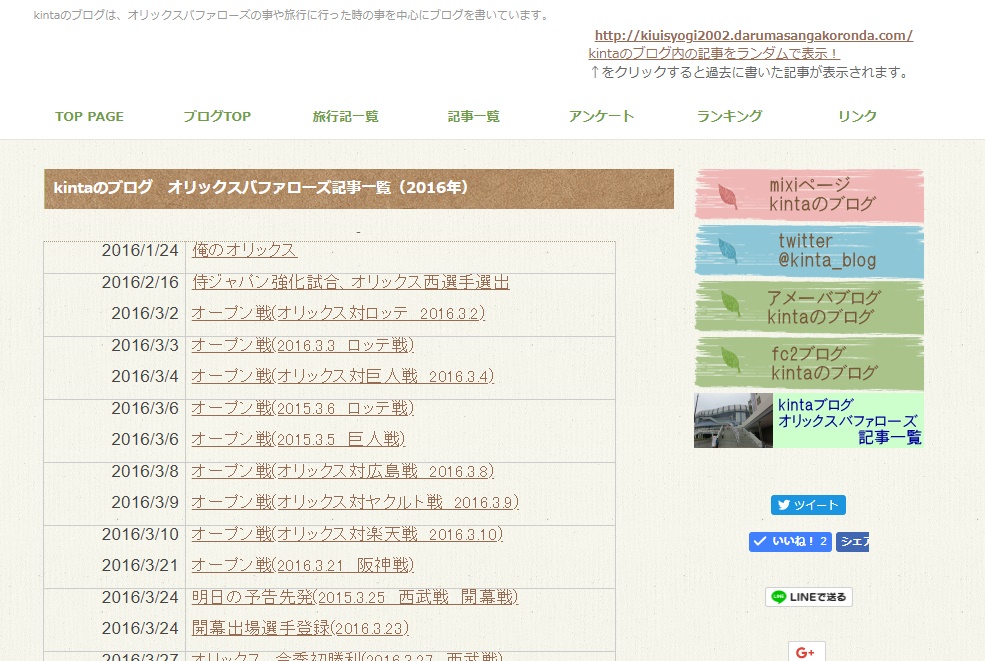This screenshot has height=661, width=985.
Task: Open オープン戦(2016.3.3 ロッテ戦) link
Action: click(x=303, y=345)
